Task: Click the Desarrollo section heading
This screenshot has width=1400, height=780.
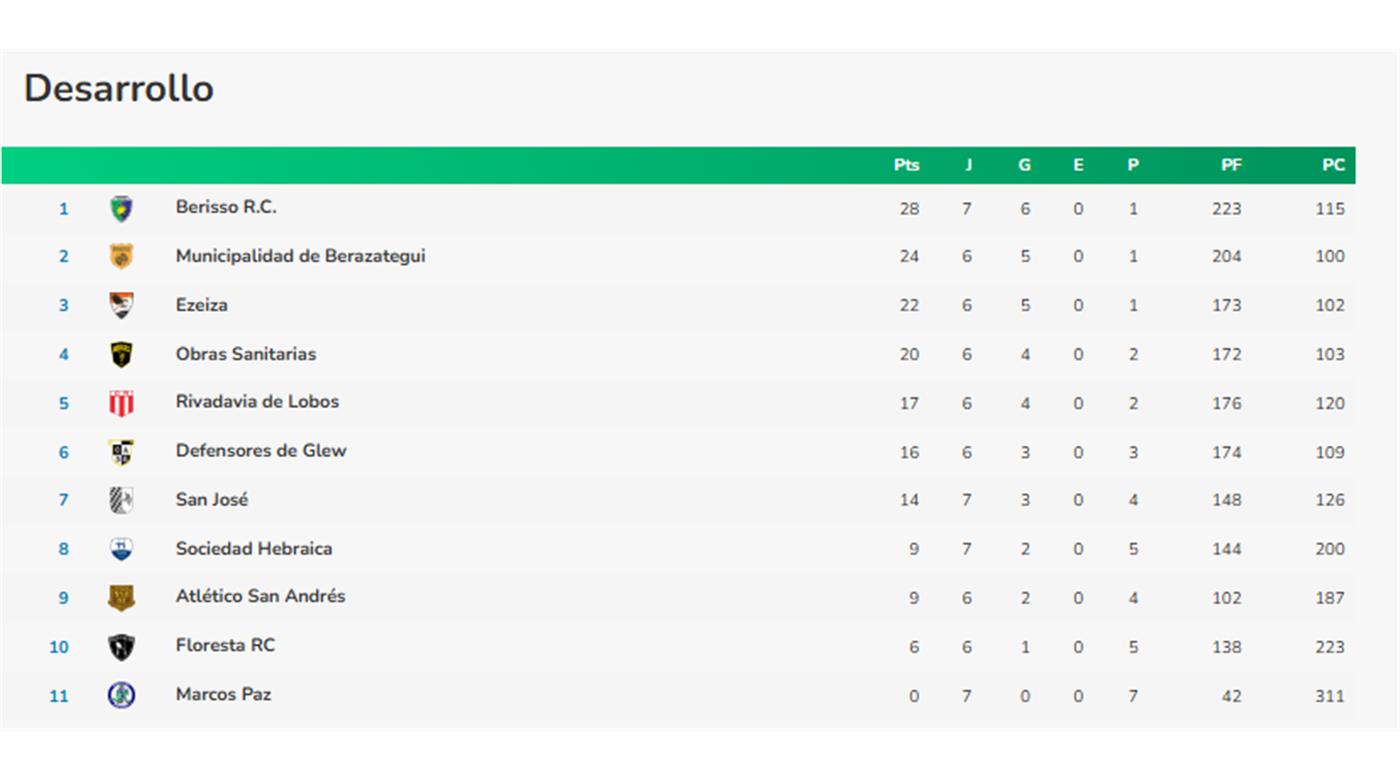Action: pyautogui.click(x=119, y=88)
